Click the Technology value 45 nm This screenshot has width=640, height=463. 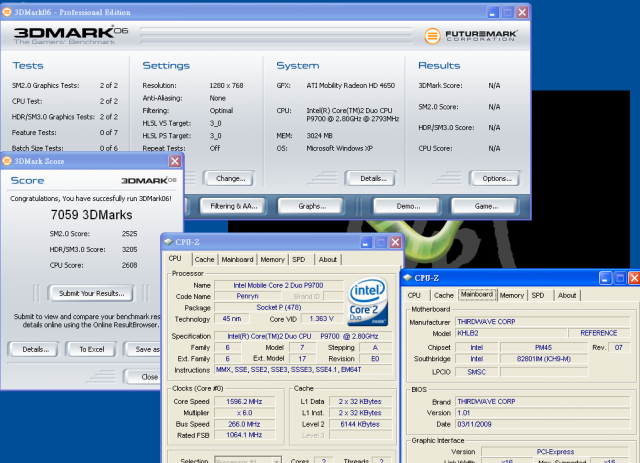tap(231, 319)
